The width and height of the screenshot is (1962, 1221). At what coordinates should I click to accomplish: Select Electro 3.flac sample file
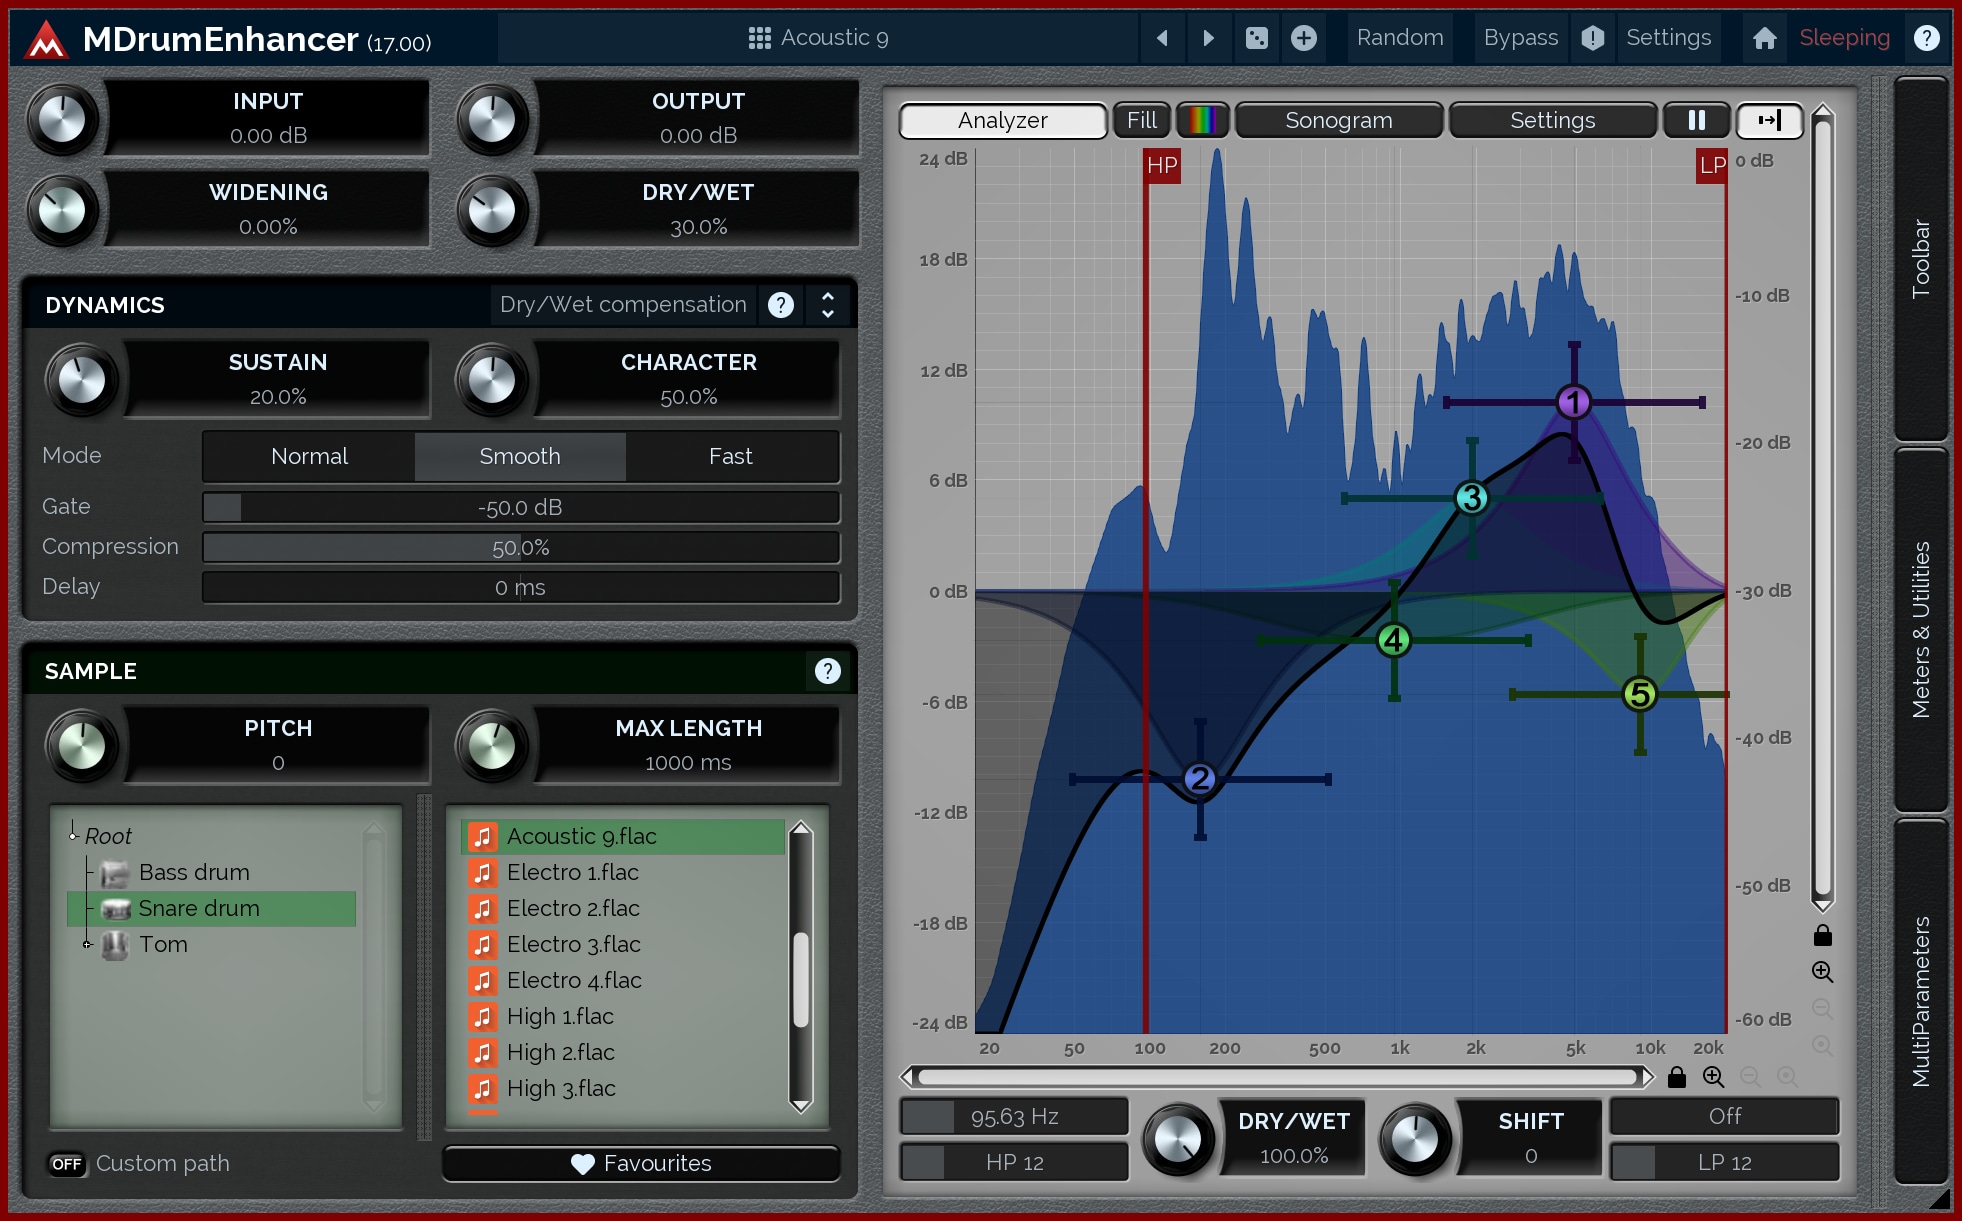(573, 944)
